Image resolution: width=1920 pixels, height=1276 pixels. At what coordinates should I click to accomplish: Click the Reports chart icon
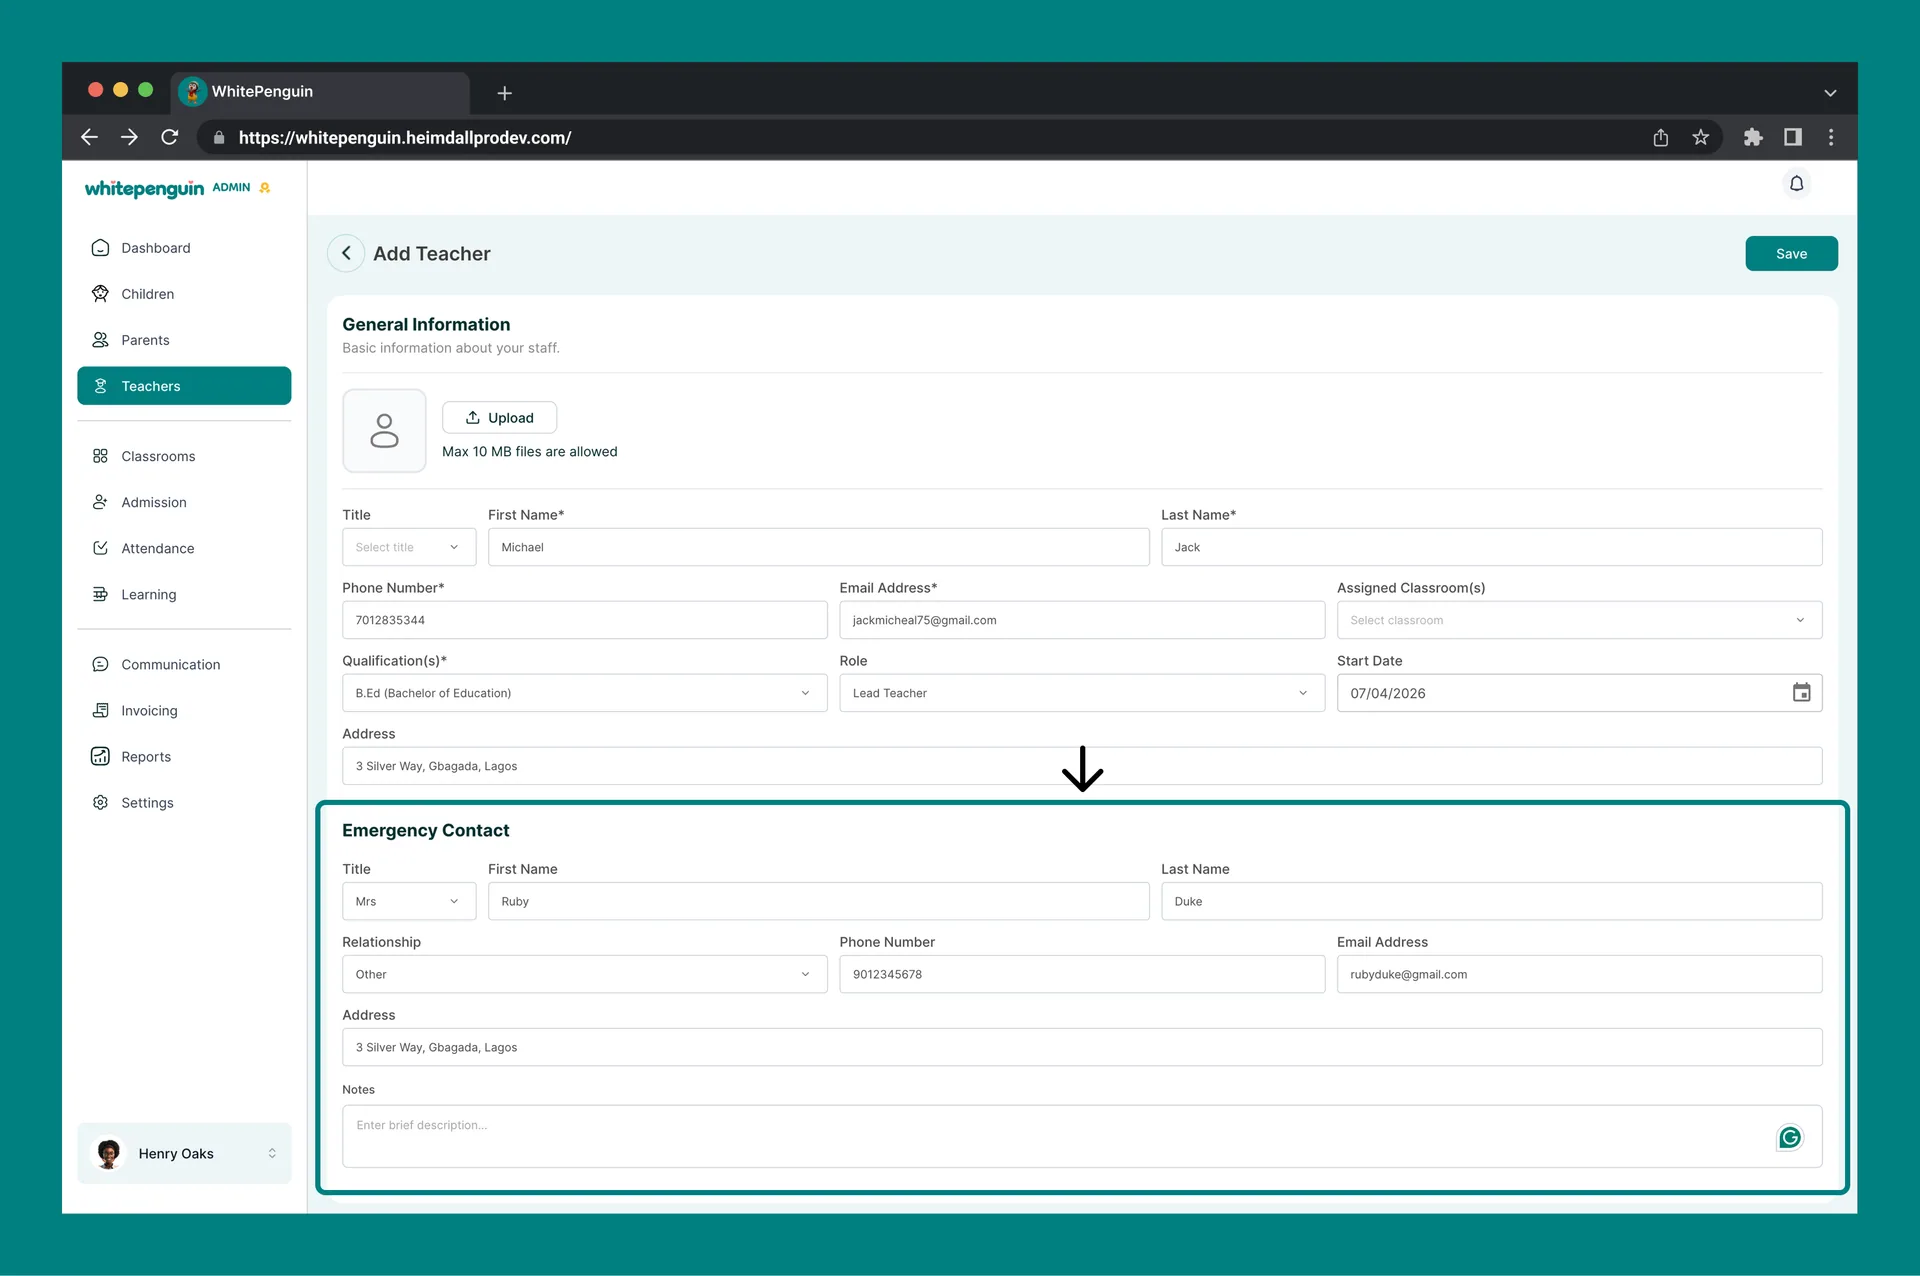click(x=100, y=756)
